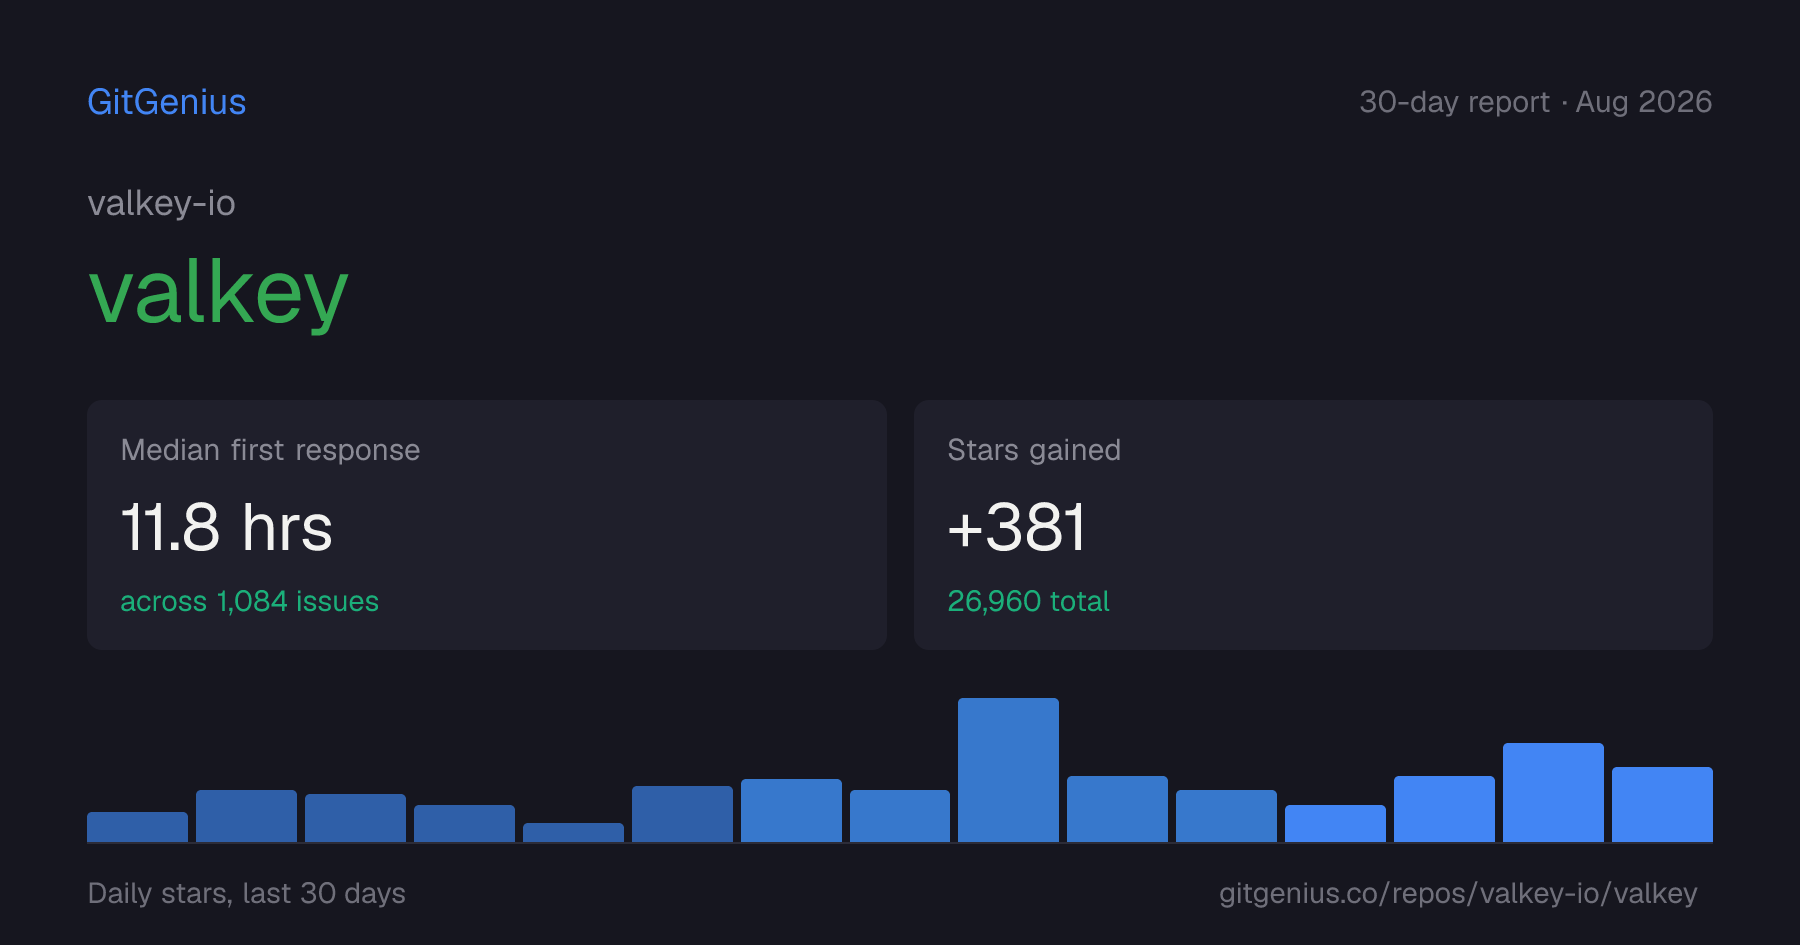Viewport: 1800px width, 945px height.
Task: Click "across 1,084 issues" text
Action: point(250,601)
